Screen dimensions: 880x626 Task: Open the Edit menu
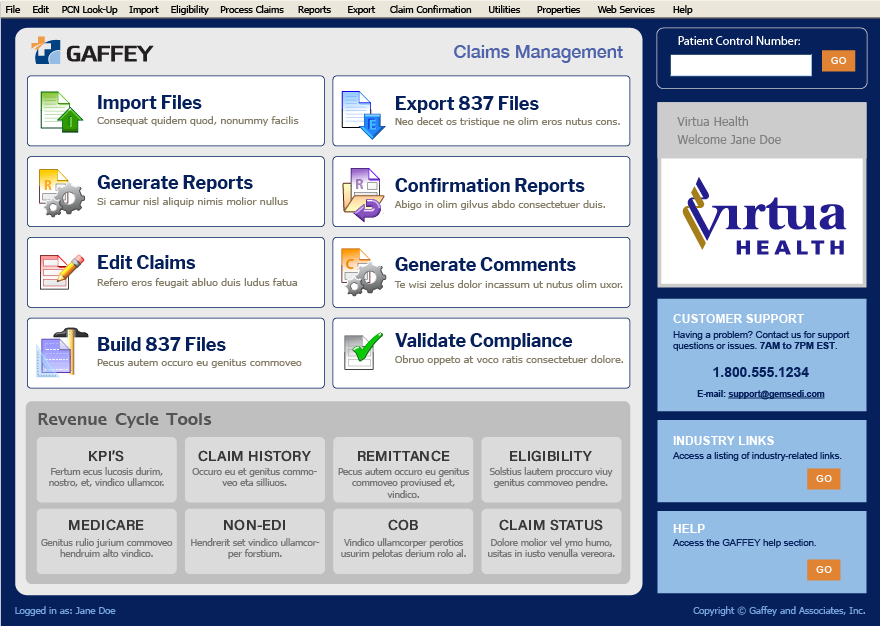tap(40, 10)
